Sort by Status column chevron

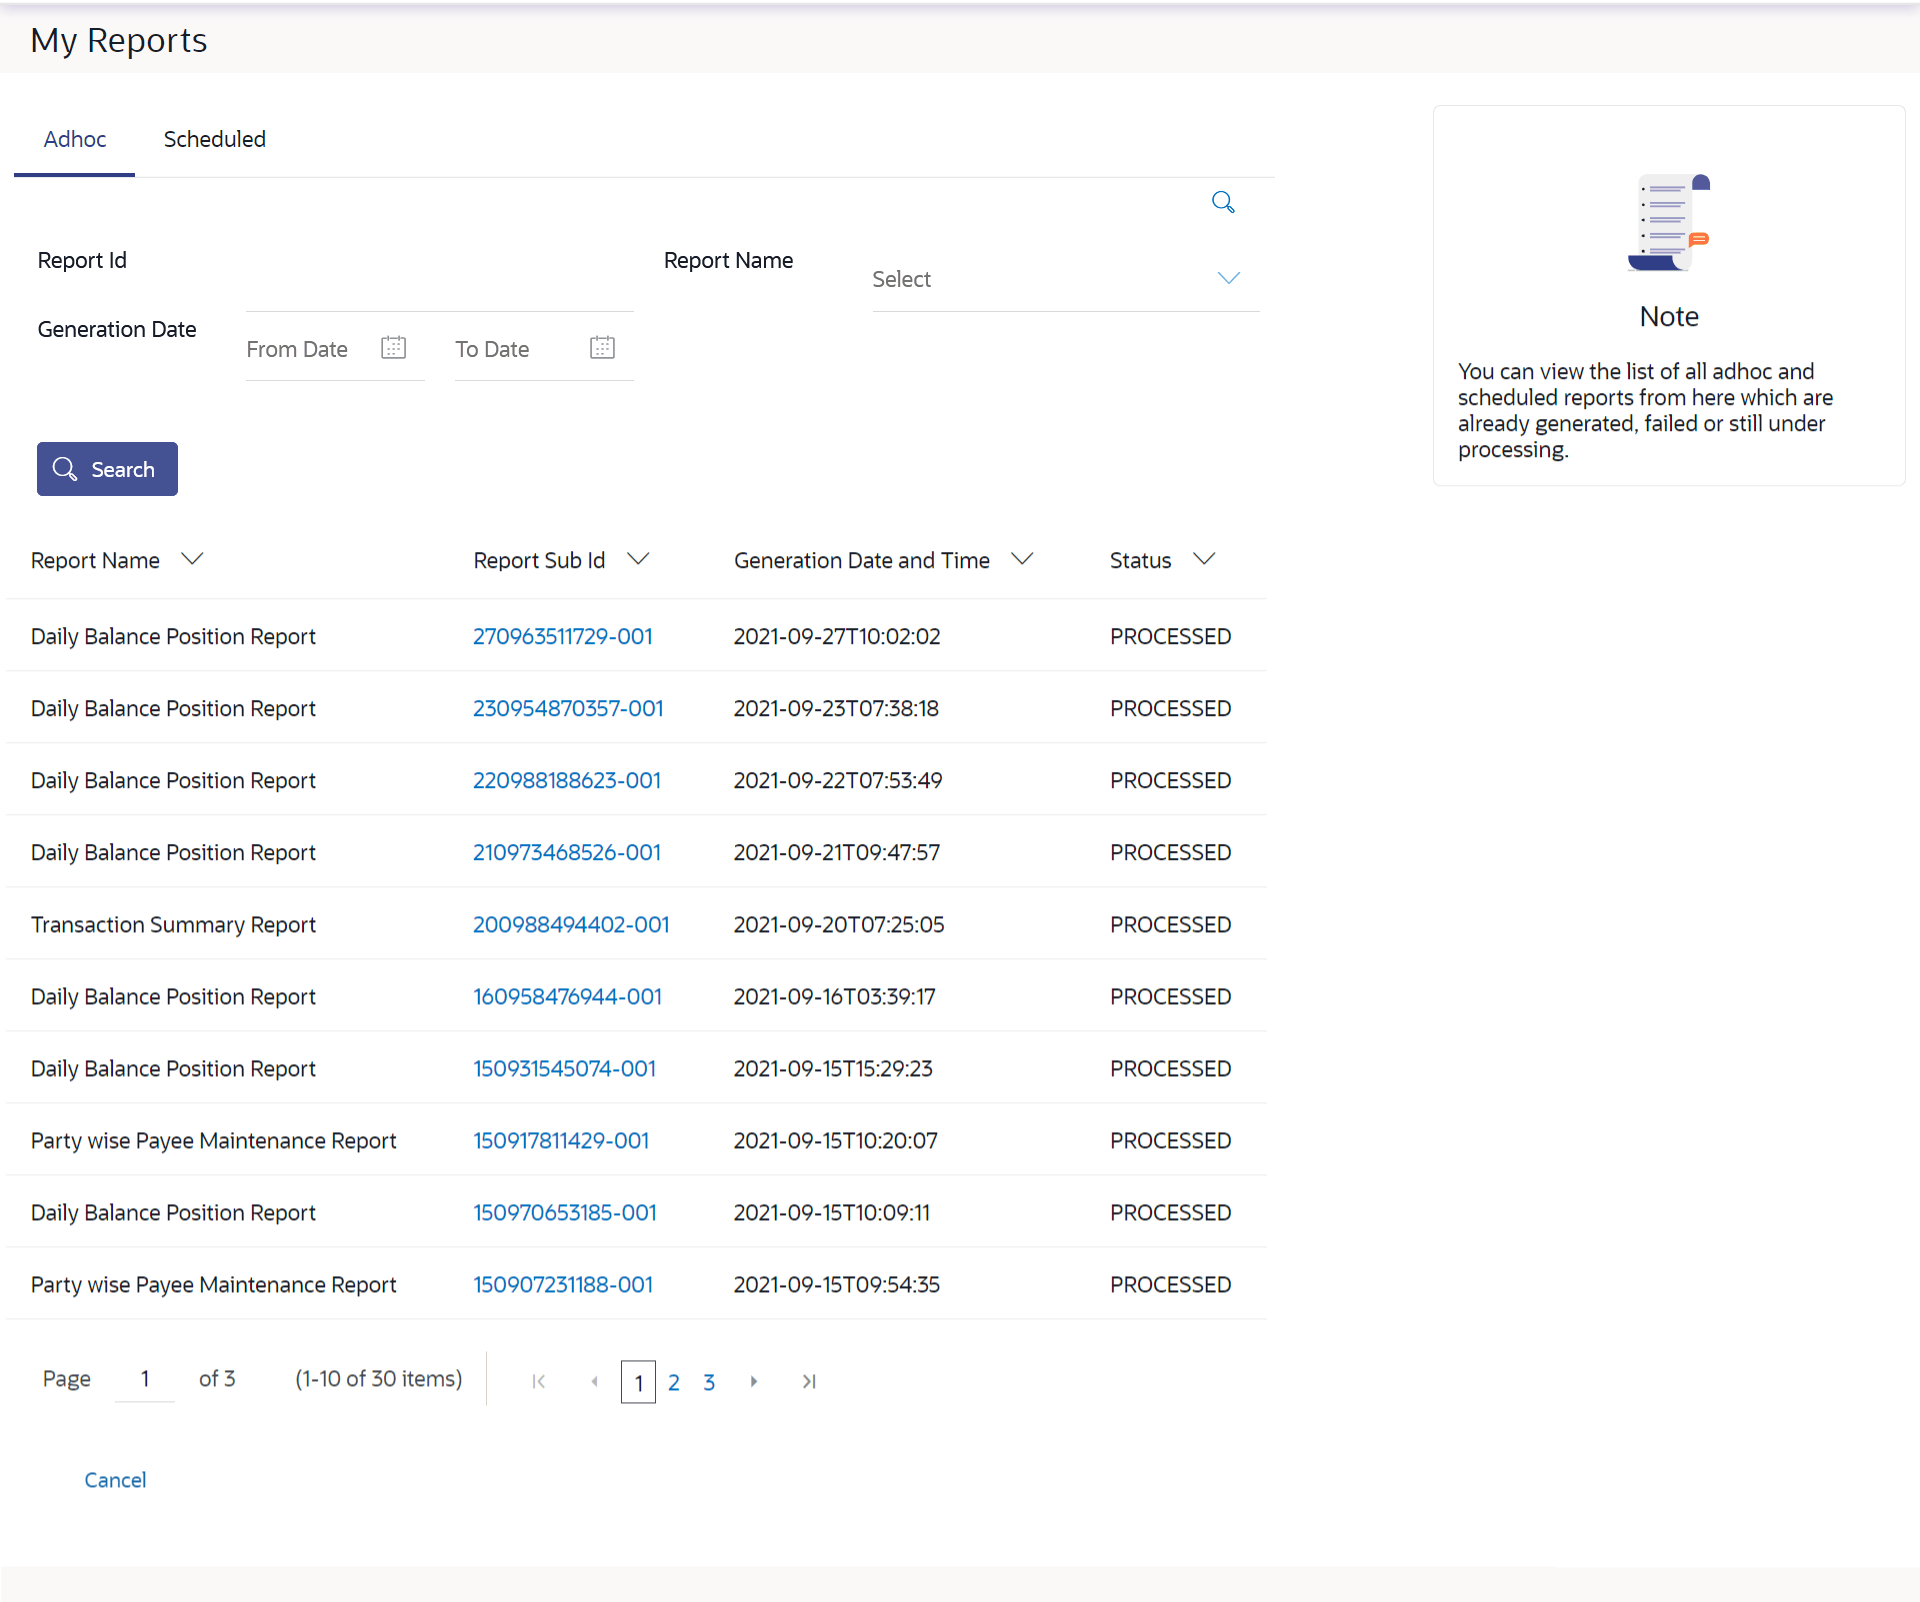point(1204,559)
